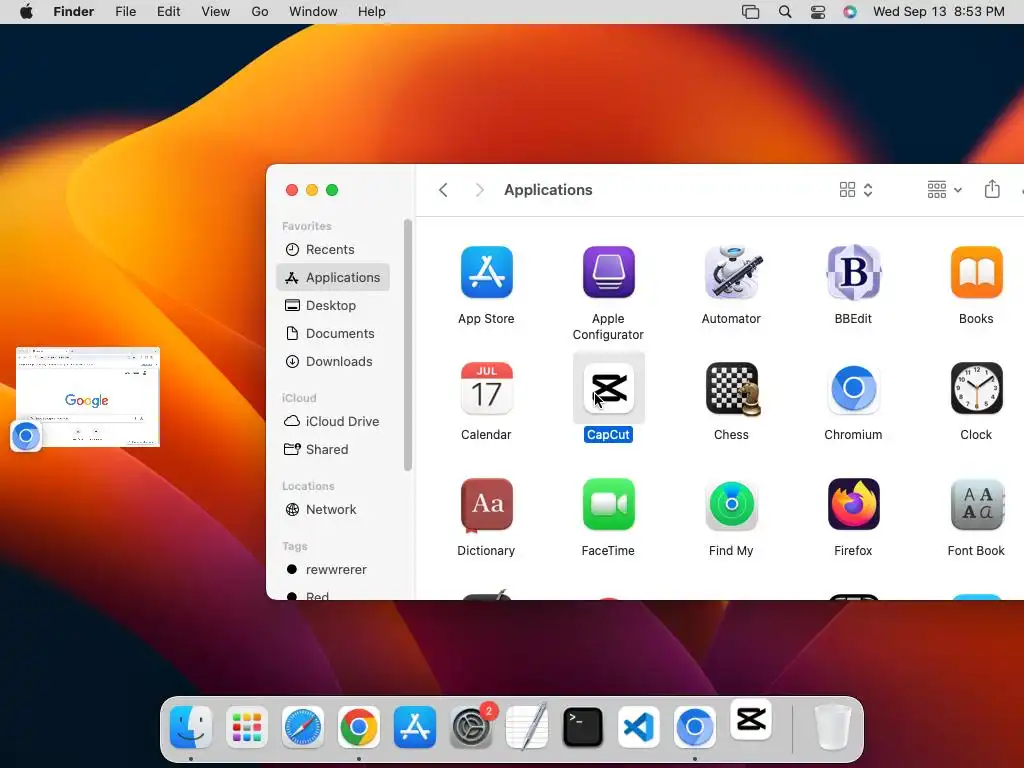The height and width of the screenshot is (768, 1024).
Task: Click the Chromium app icon in Finder
Action: point(854,389)
